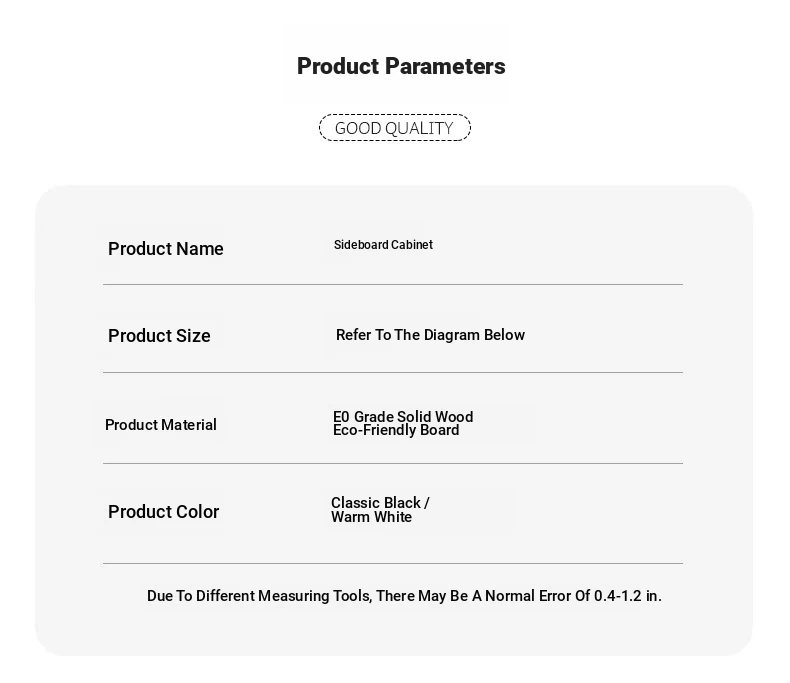The image size is (790, 683).
Task: Click the divider below Product Name row
Action: [x=393, y=285]
